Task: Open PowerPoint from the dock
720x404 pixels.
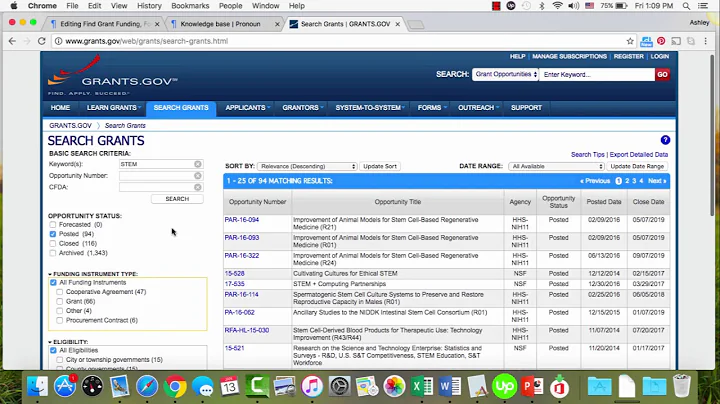Action: click(532, 386)
